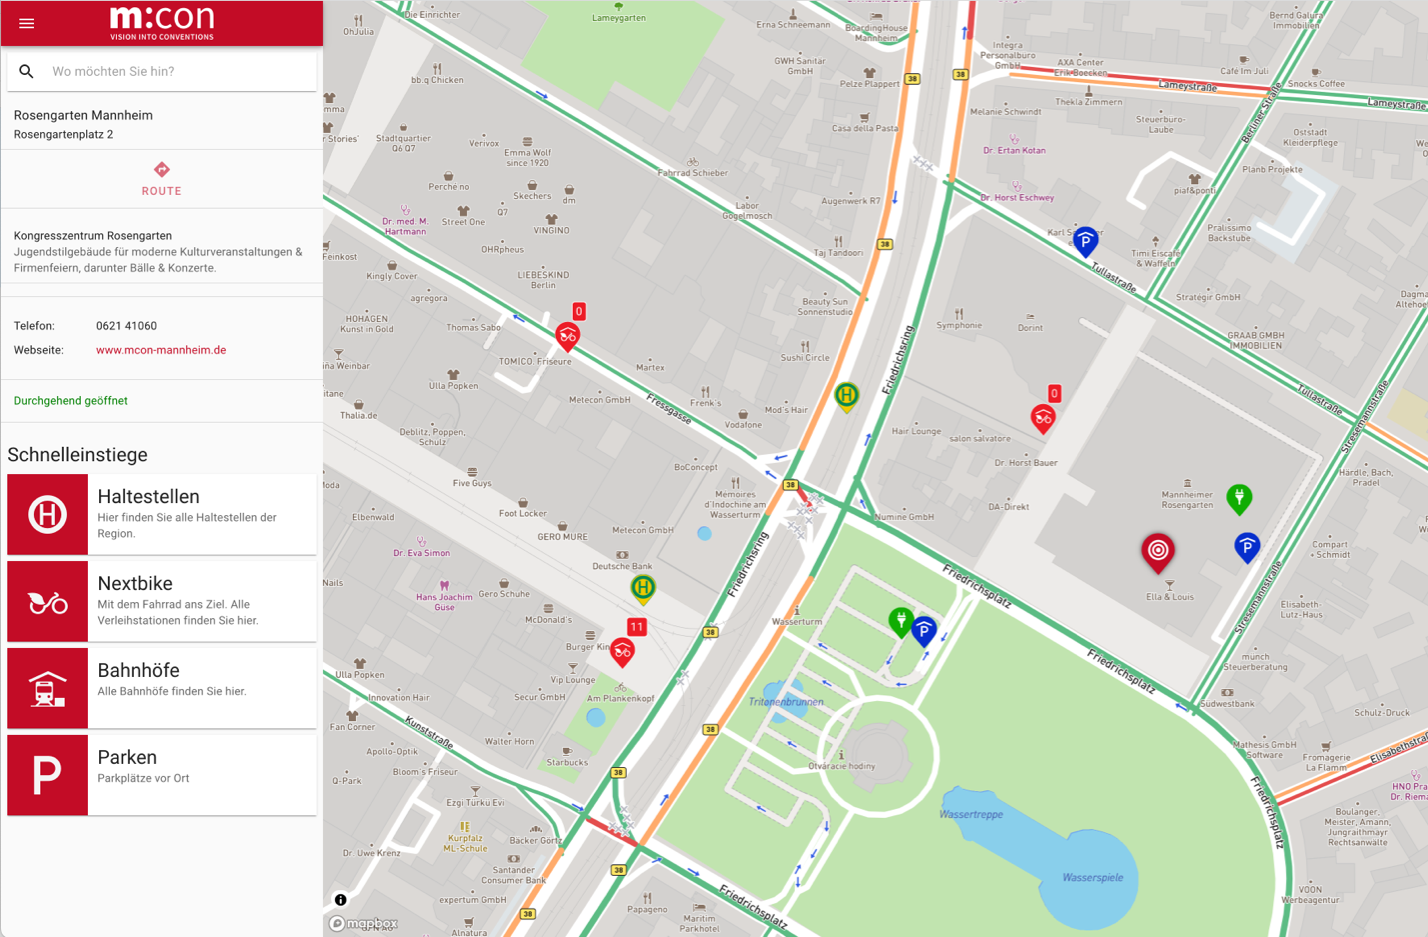This screenshot has height=937, width=1428.
Task: Select the blue parking marker near Wasserturm
Action: pyautogui.click(x=924, y=631)
